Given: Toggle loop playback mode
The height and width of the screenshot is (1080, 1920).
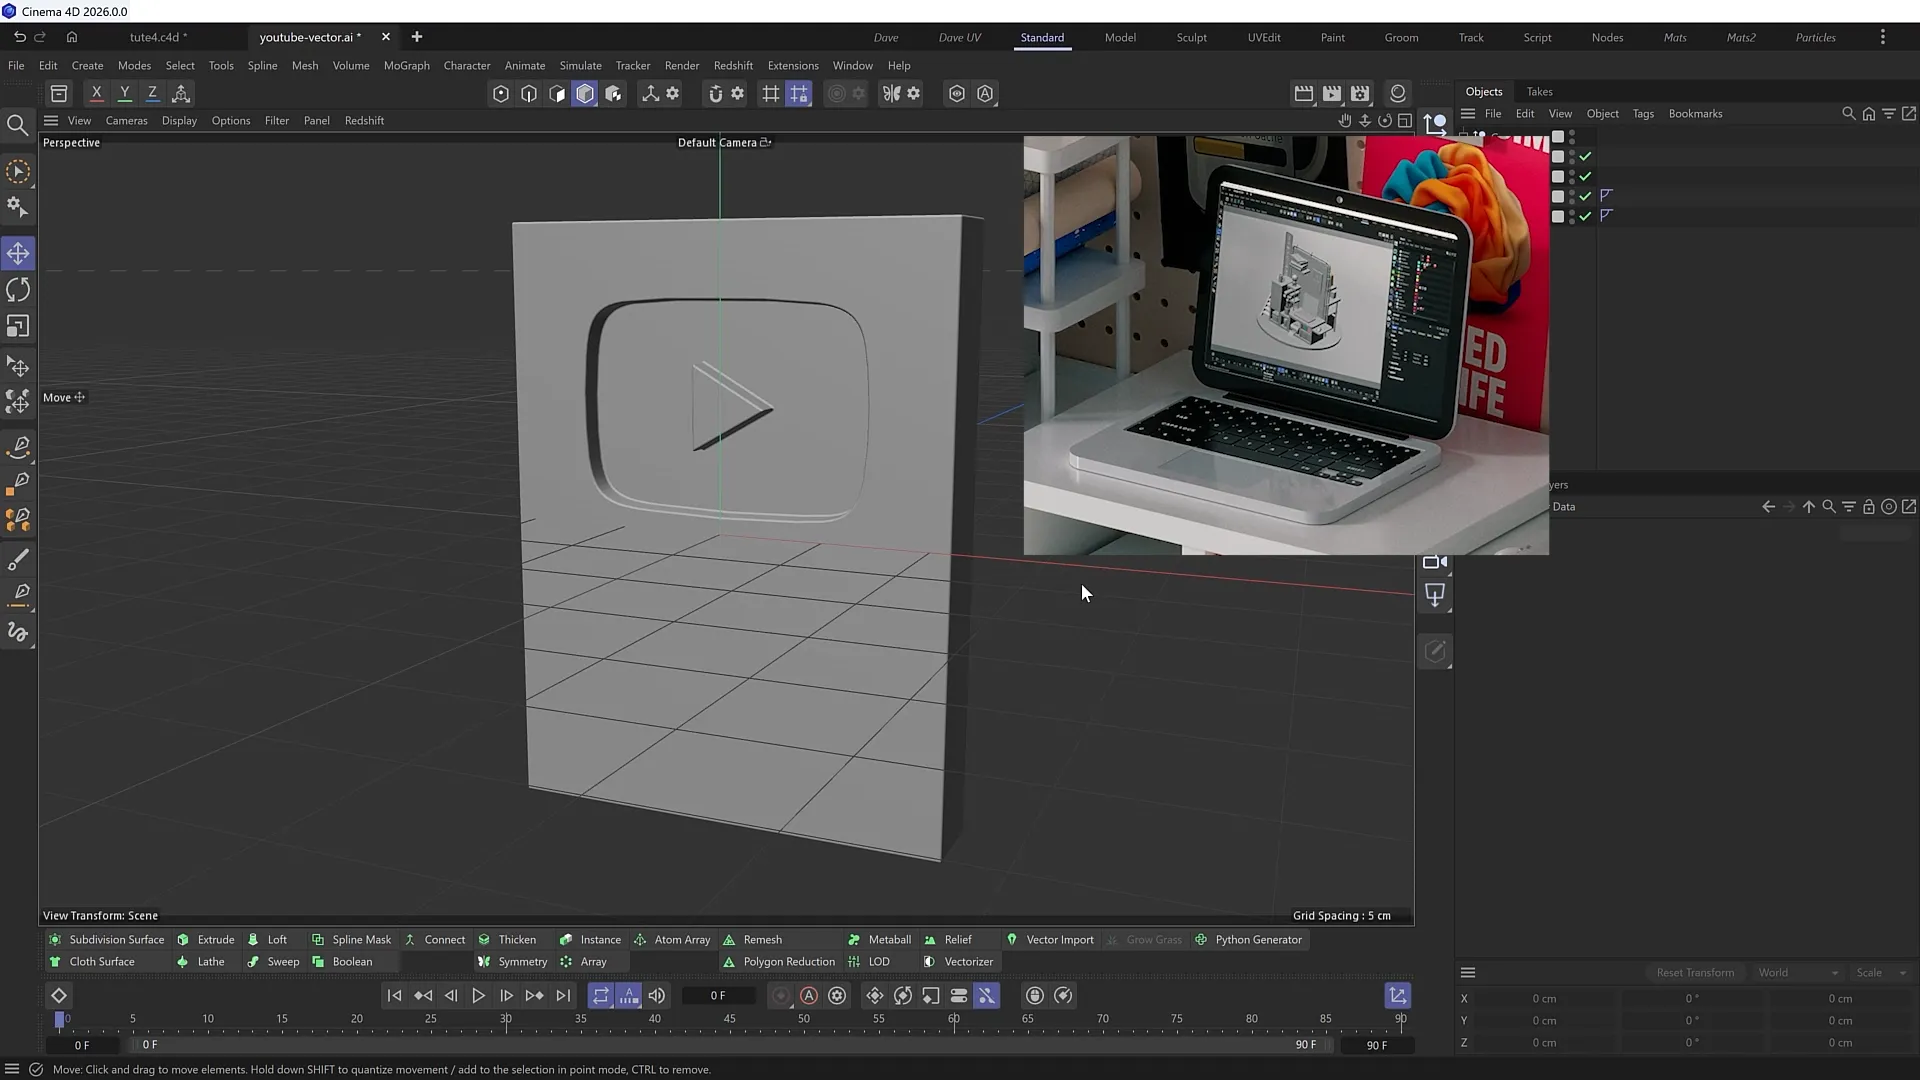Looking at the screenshot, I should 600,995.
